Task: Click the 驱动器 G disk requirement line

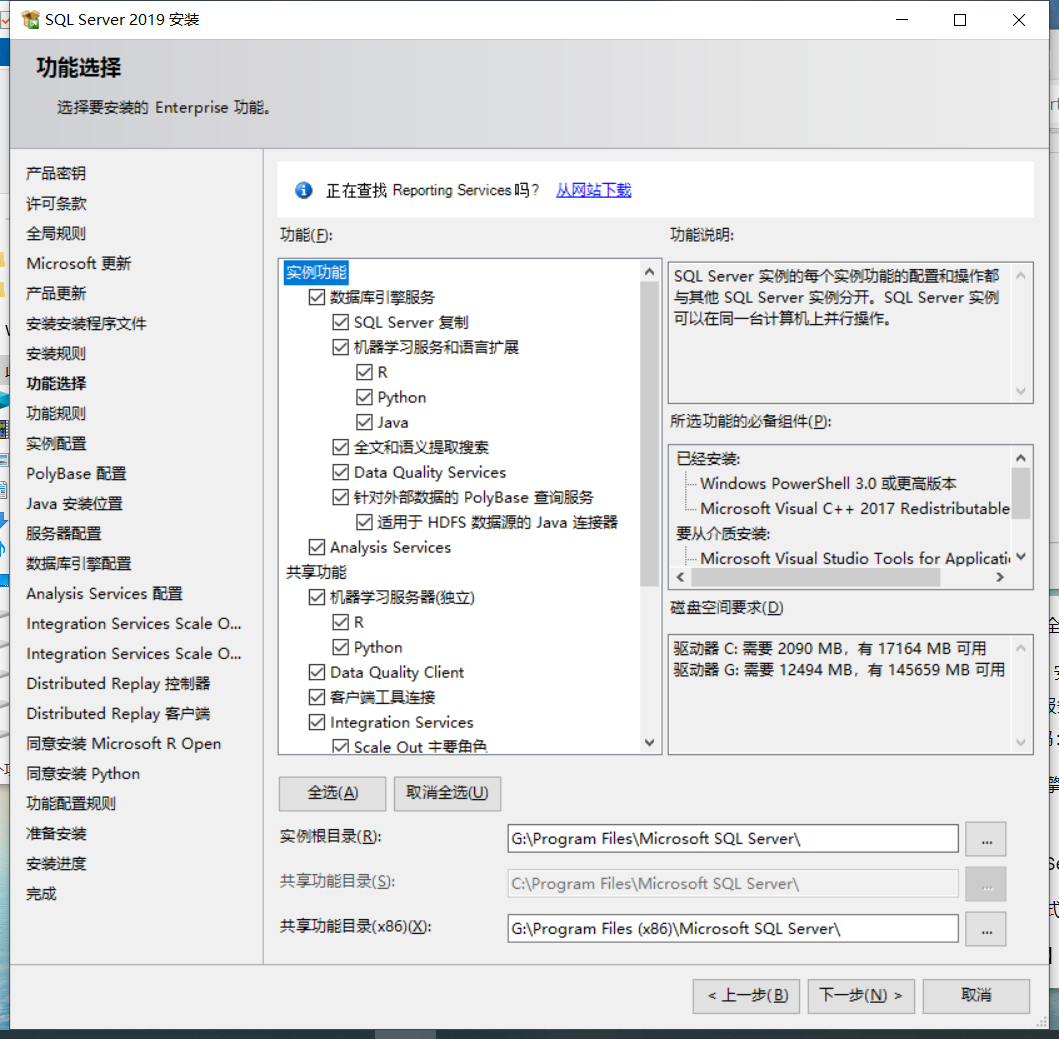Action: pos(839,670)
